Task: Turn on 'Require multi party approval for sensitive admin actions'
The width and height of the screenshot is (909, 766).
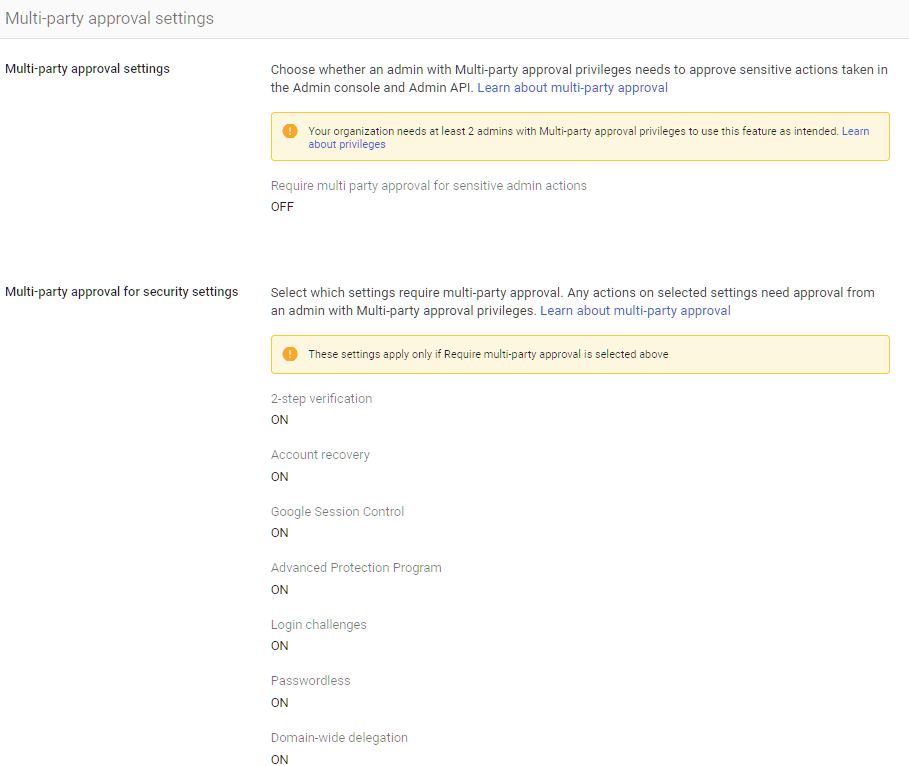Action: click(x=281, y=206)
